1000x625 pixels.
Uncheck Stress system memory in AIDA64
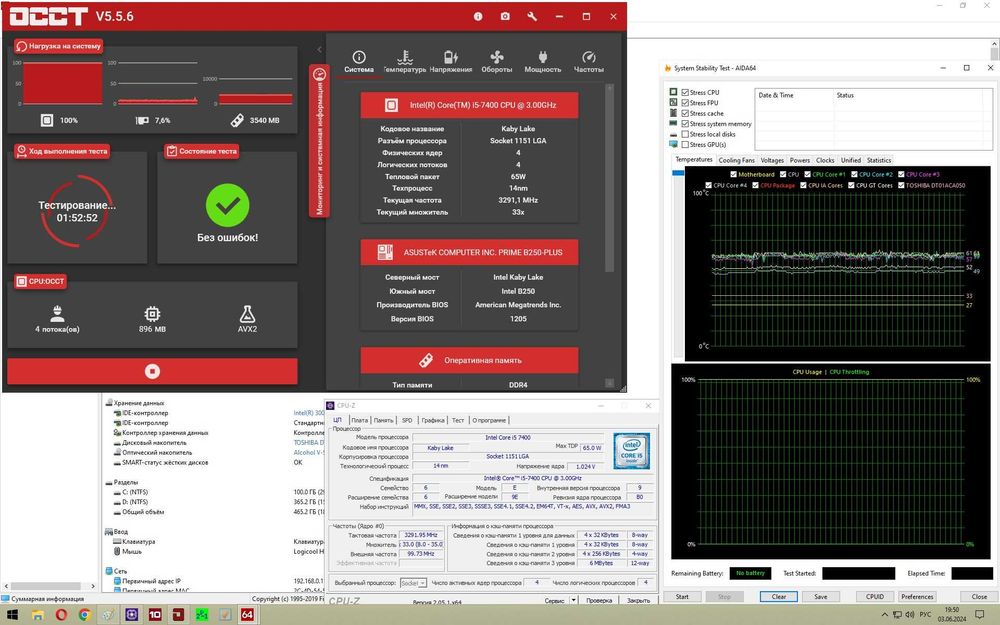(x=685, y=124)
